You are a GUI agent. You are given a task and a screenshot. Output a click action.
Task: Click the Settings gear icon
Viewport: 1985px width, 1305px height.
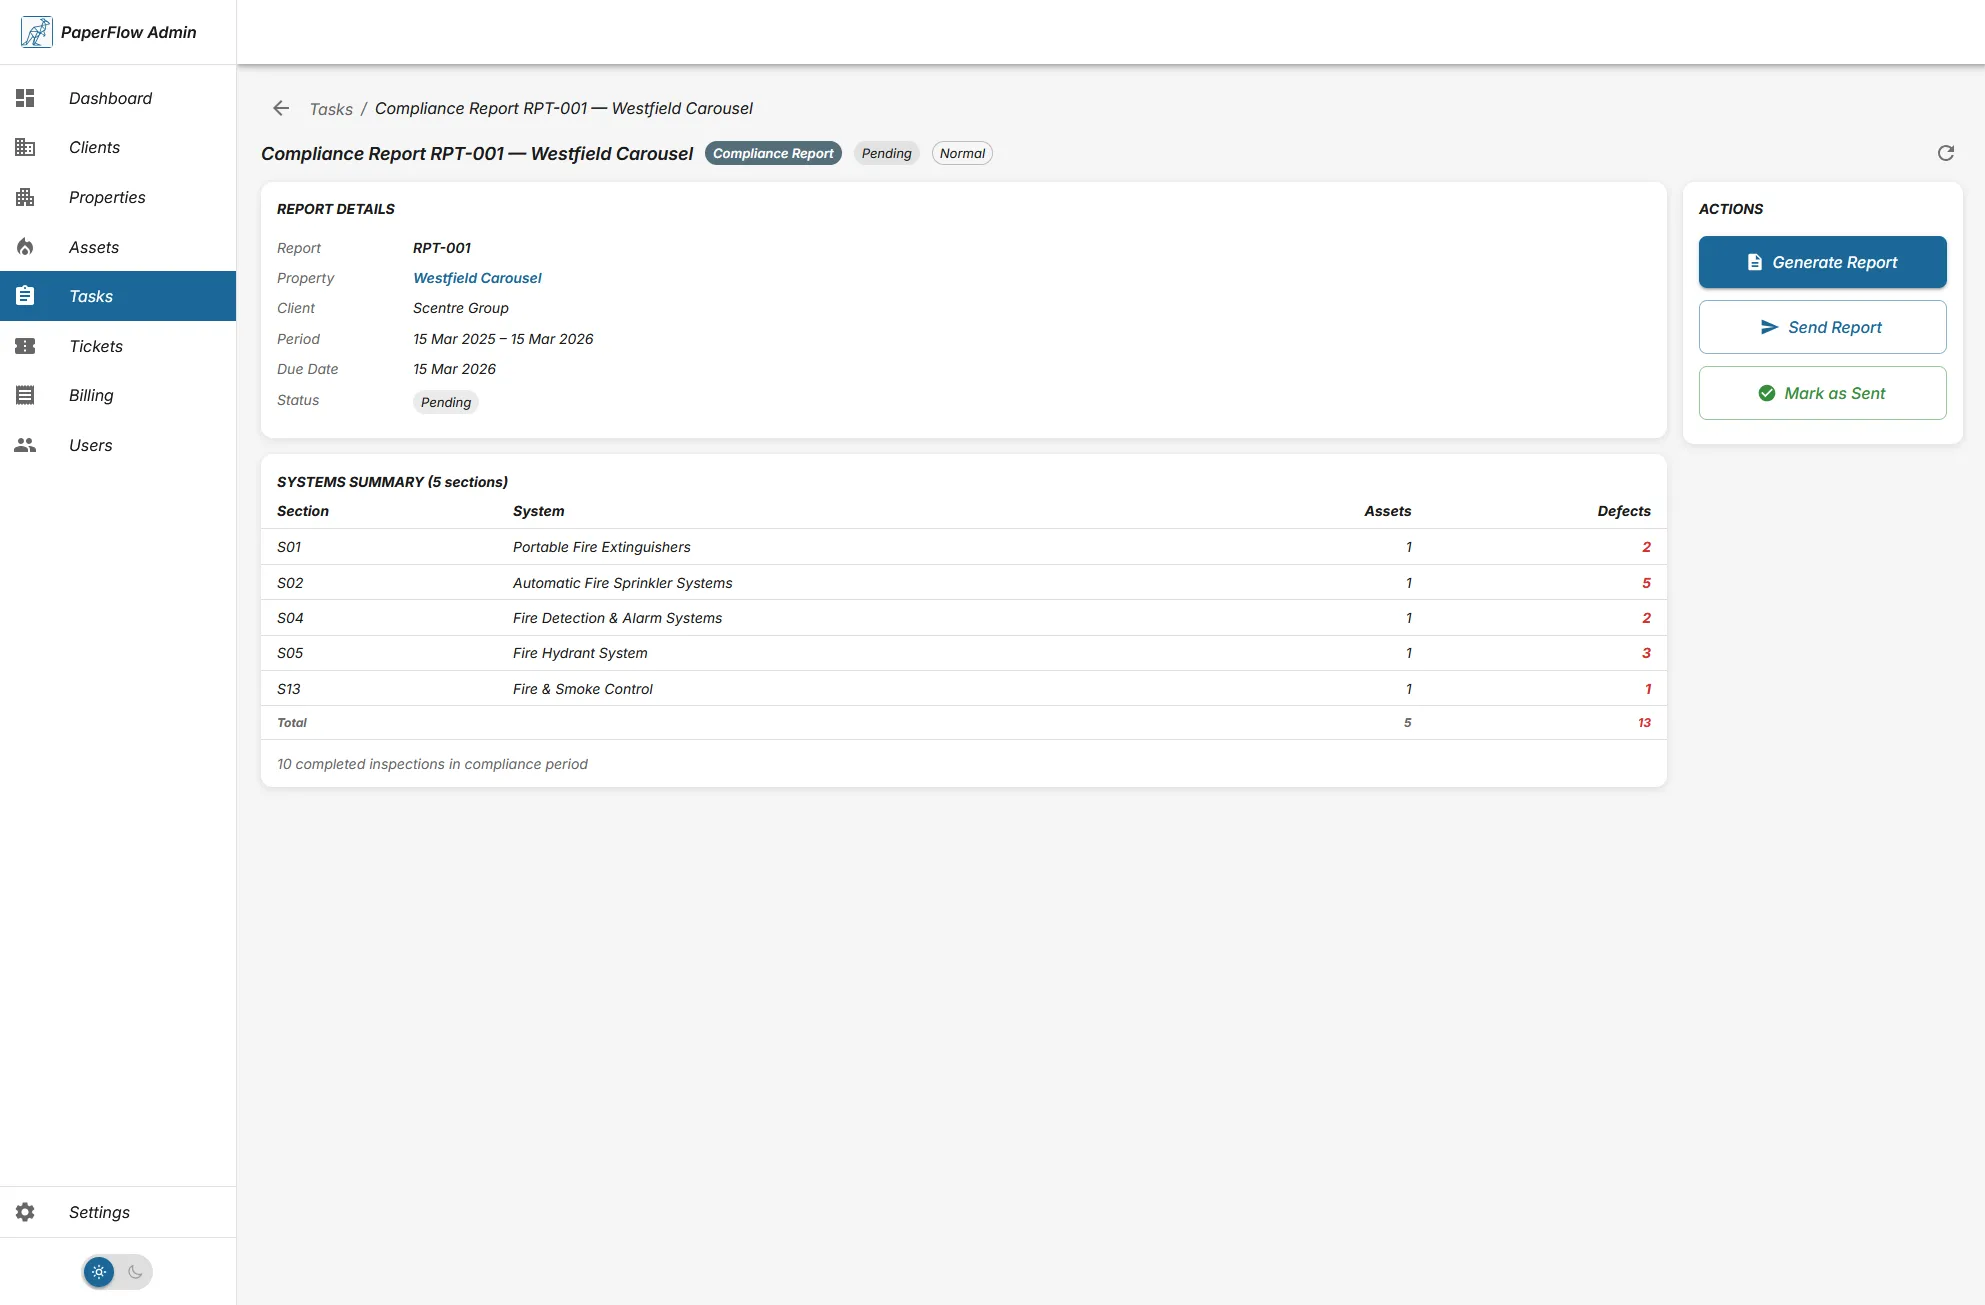click(x=25, y=1212)
